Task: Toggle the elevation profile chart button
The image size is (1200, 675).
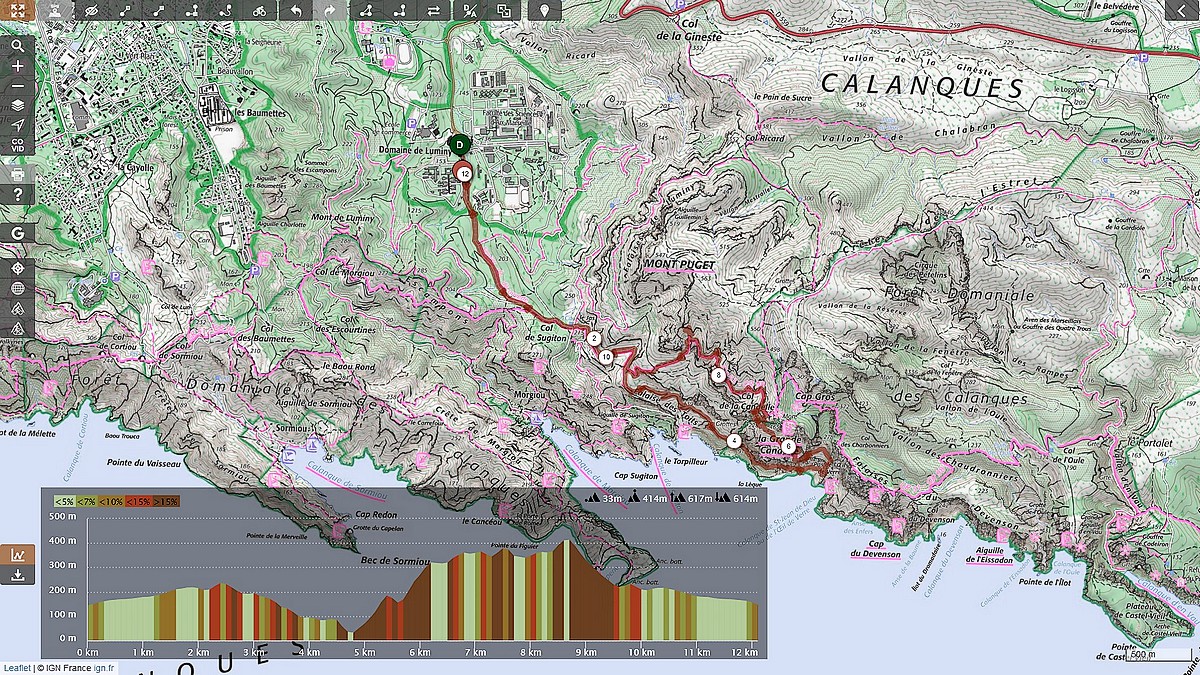Action: coord(17,555)
